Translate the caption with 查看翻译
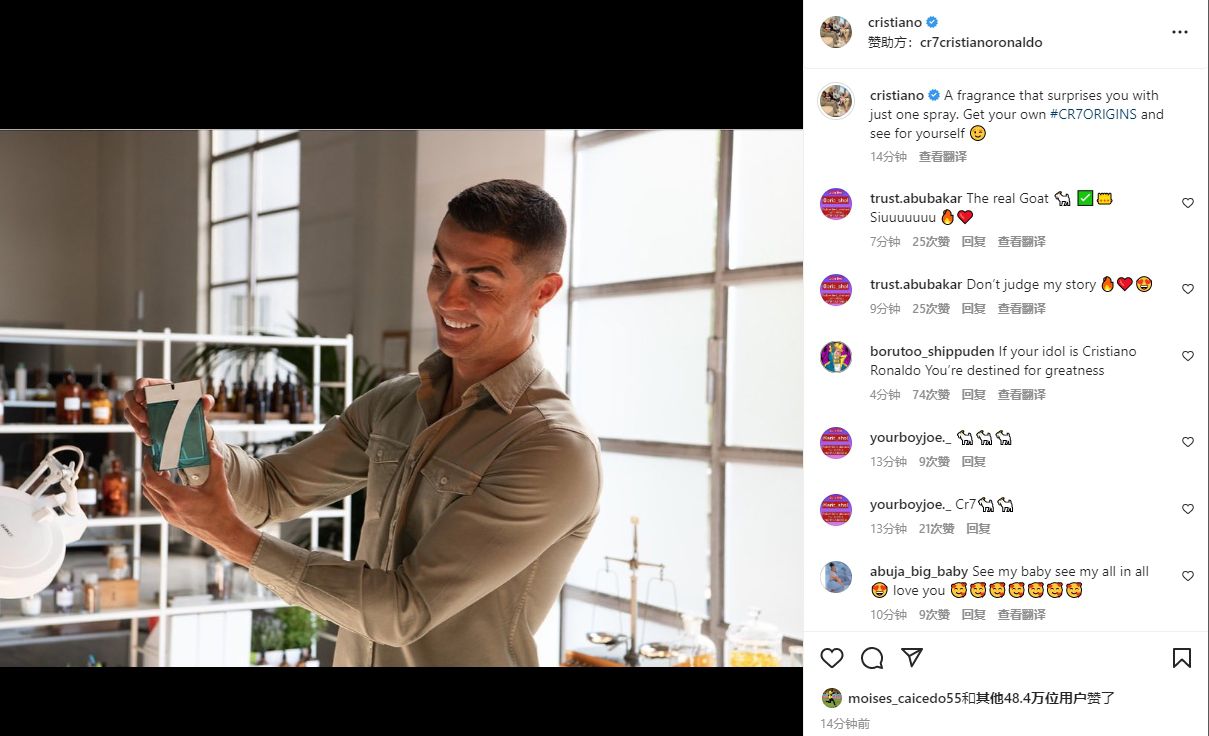This screenshot has height=736, width=1209. tap(942, 157)
